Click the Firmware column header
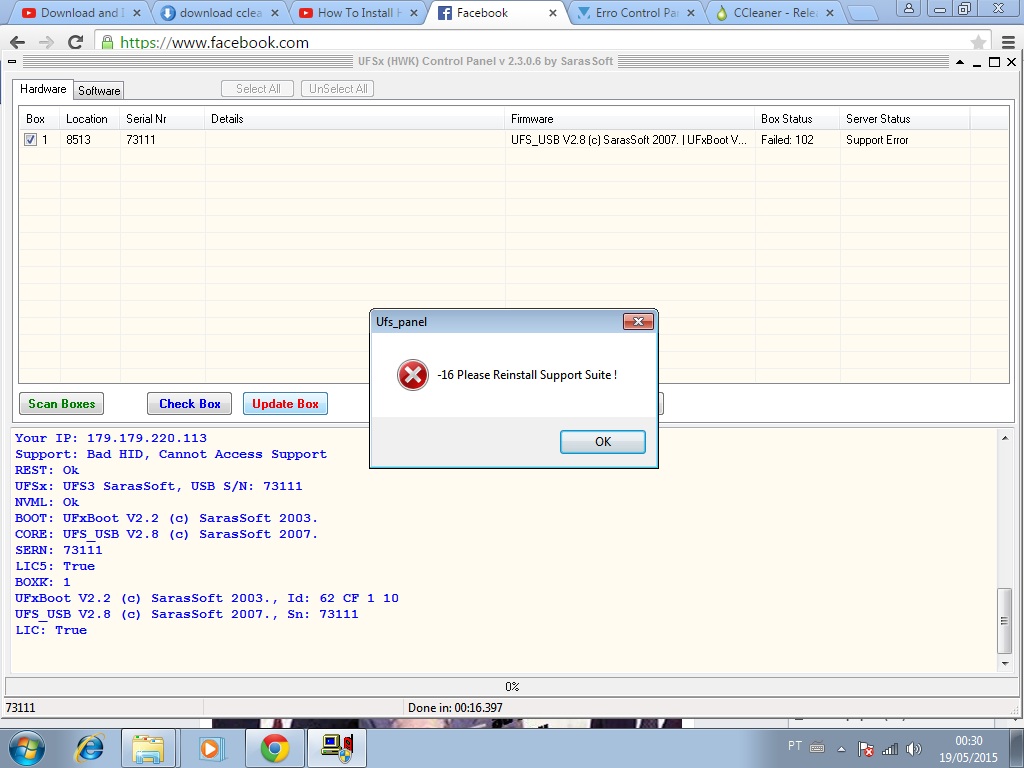This screenshot has width=1024, height=768. coord(630,119)
